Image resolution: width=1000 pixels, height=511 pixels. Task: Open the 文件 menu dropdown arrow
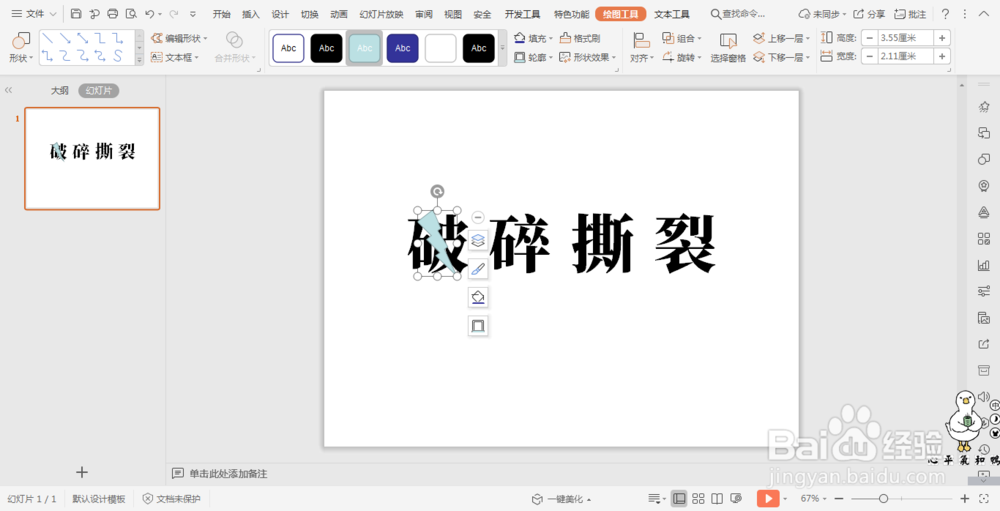pyautogui.click(x=52, y=14)
